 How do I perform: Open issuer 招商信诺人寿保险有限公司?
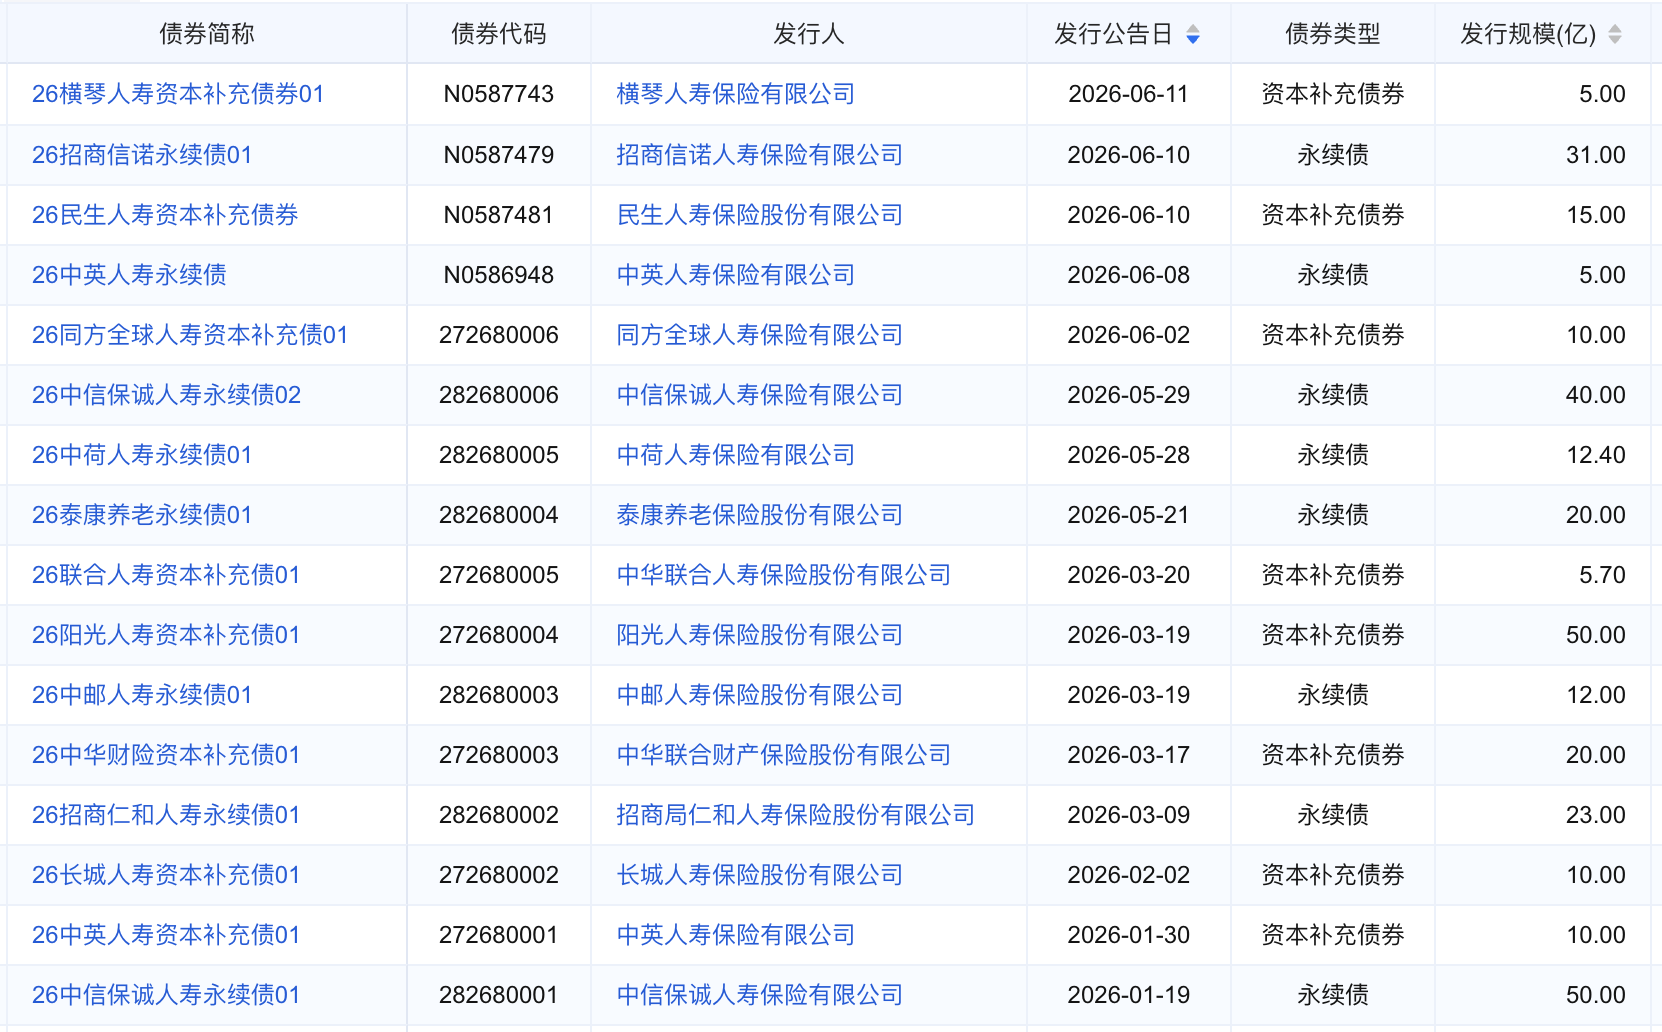(760, 155)
